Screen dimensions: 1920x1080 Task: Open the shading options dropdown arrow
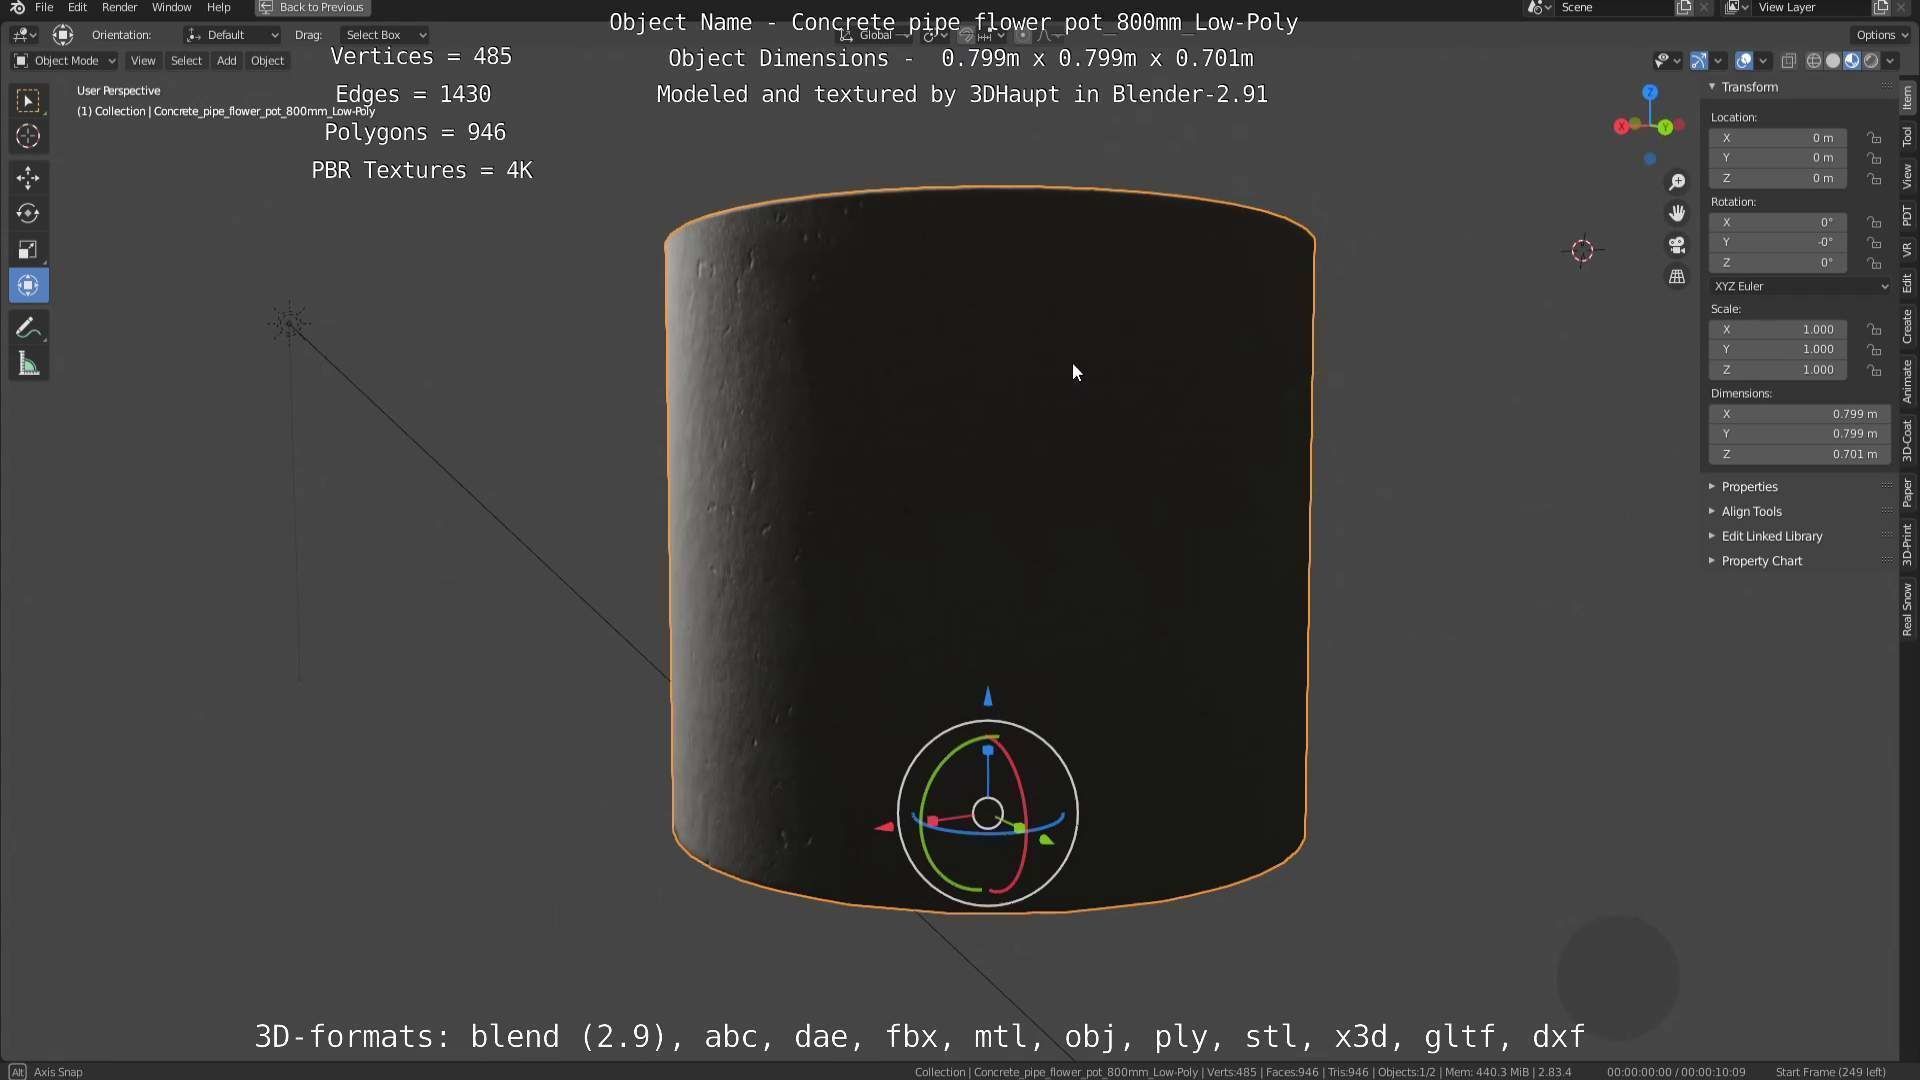pos(1891,61)
